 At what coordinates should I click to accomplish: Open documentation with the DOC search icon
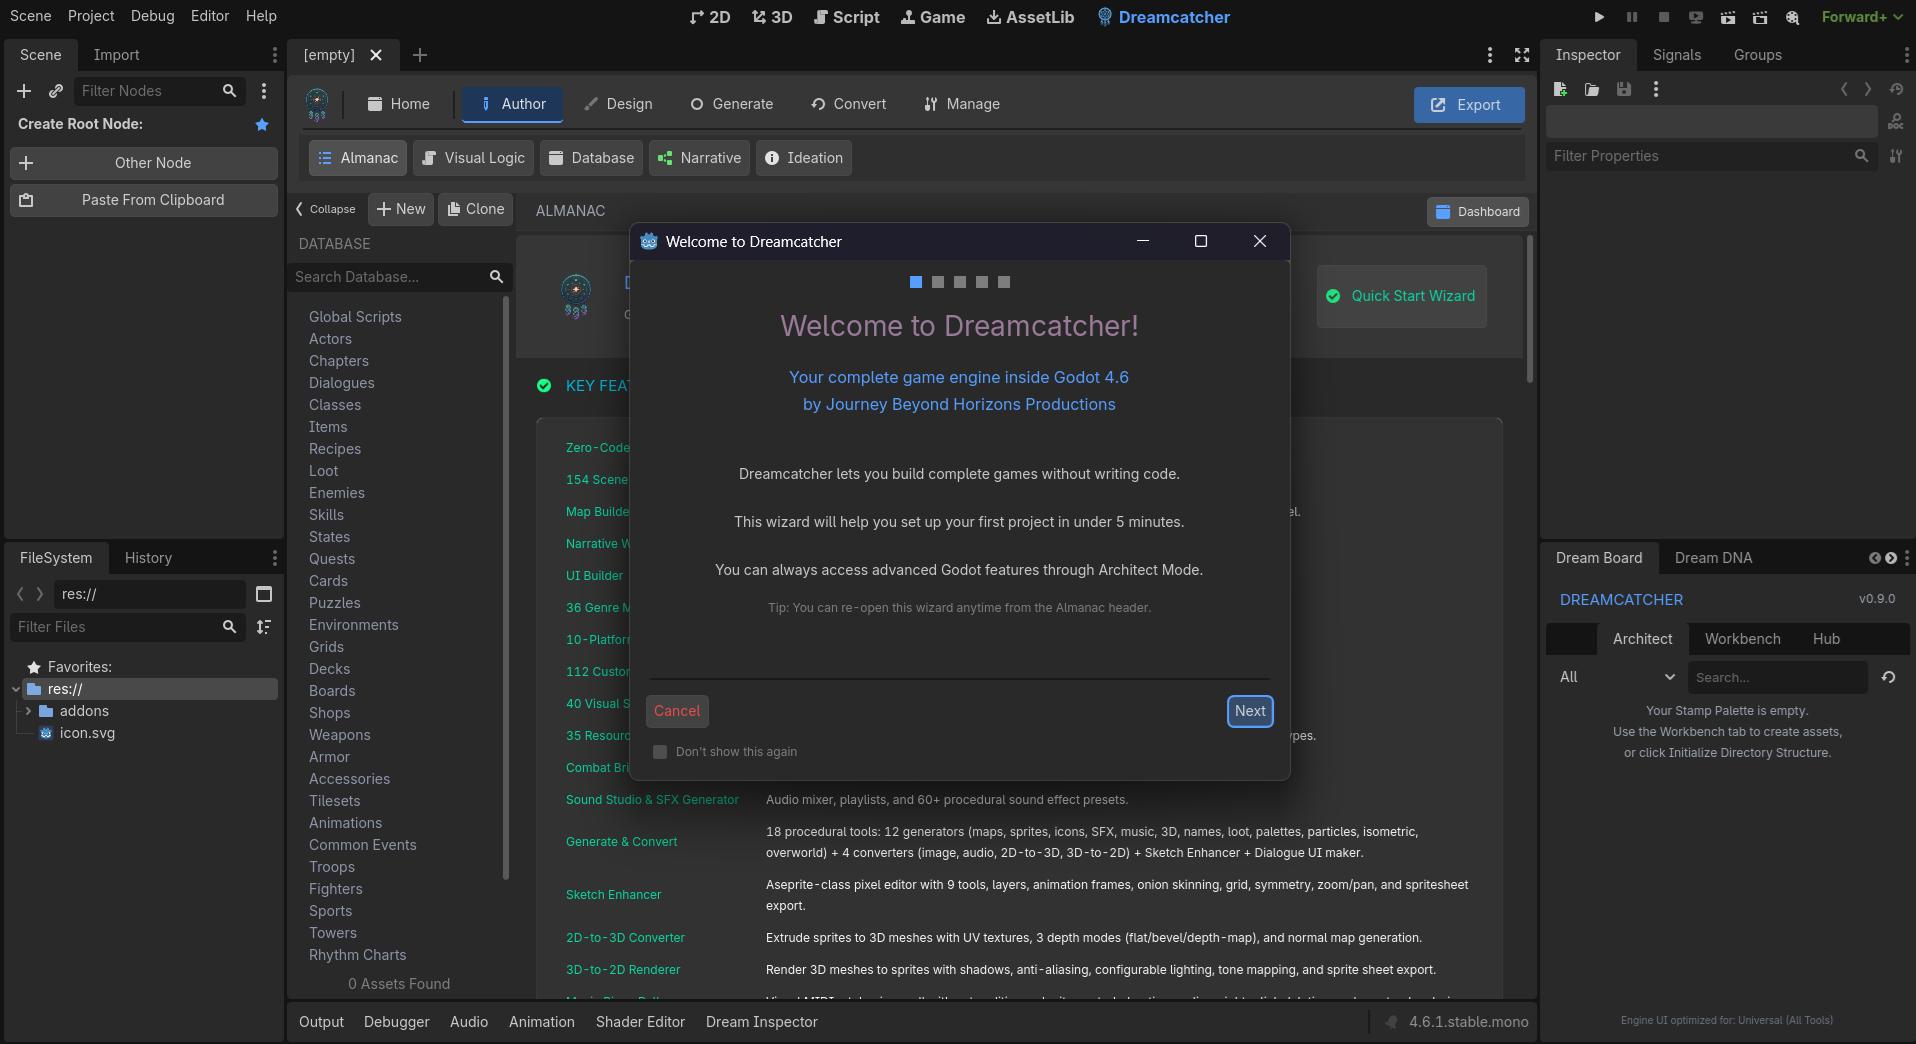coord(1896,122)
